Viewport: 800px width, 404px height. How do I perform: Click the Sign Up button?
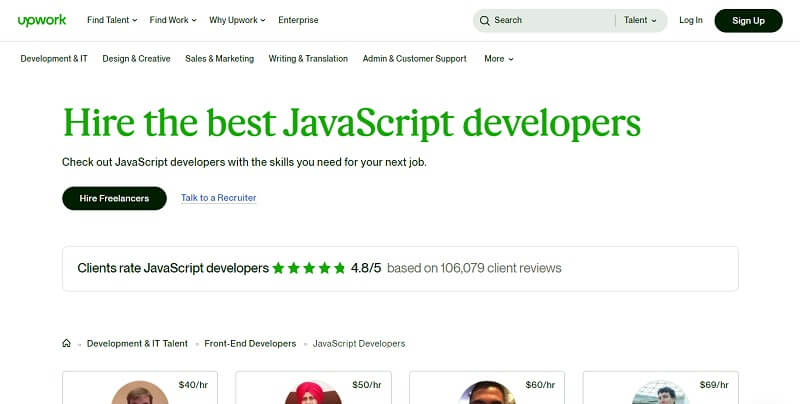coord(748,20)
